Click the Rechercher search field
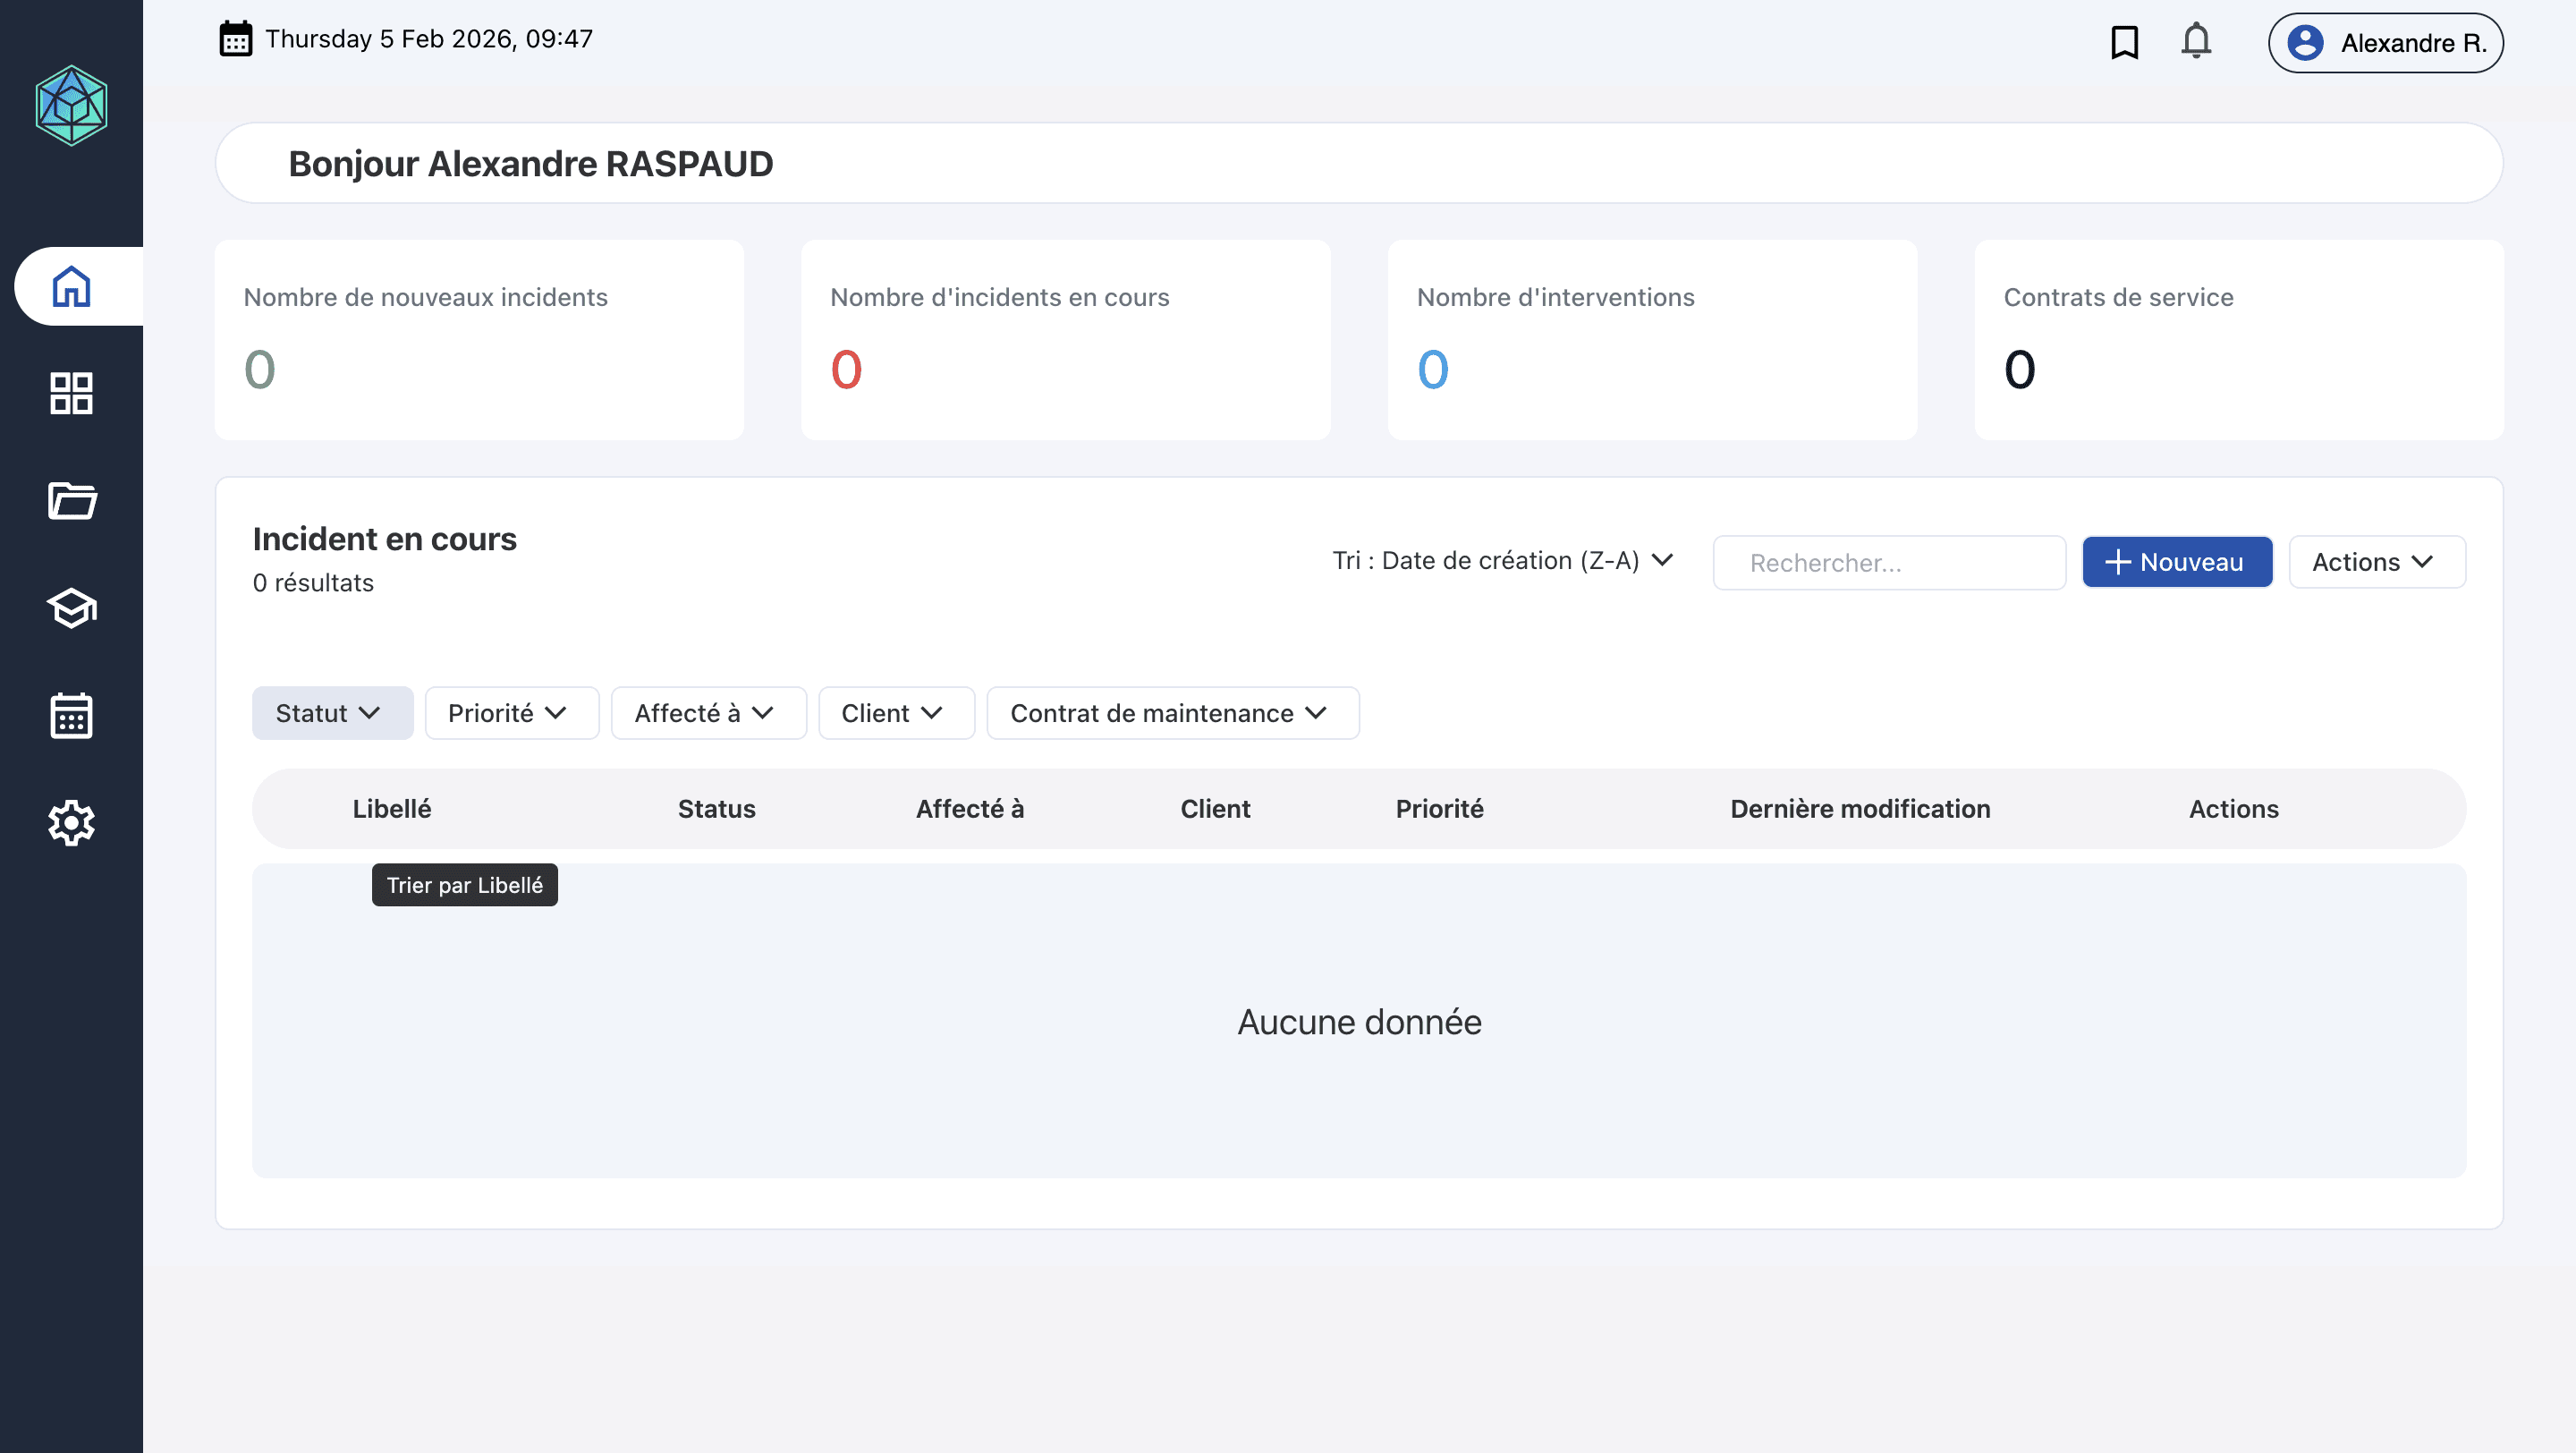 click(x=1888, y=563)
